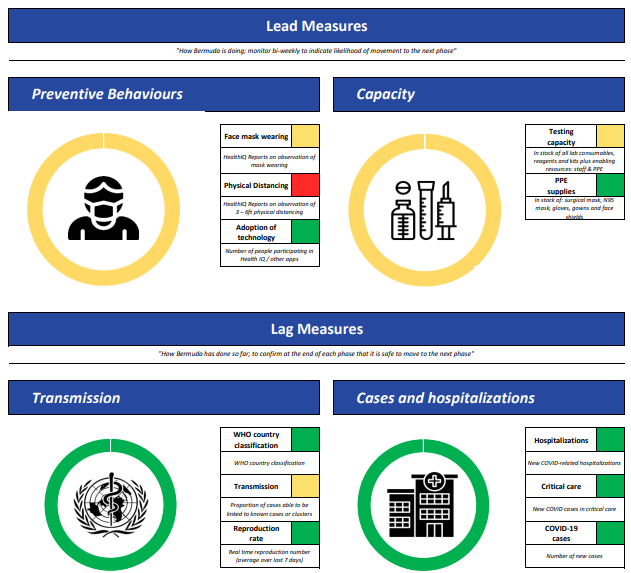Image resolution: width=631 pixels, height=573 pixels.
Task: Click the yellow Face mask wearing swatch
Action: click(305, 136)
